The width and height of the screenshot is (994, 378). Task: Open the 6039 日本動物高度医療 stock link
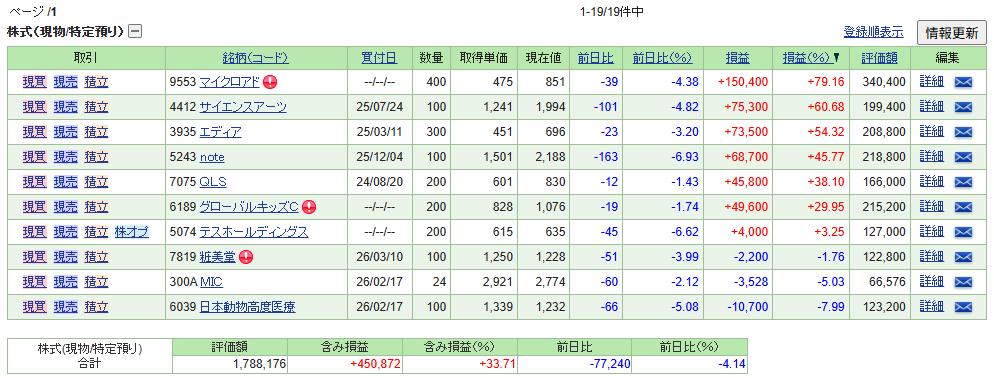coord(247,308)
